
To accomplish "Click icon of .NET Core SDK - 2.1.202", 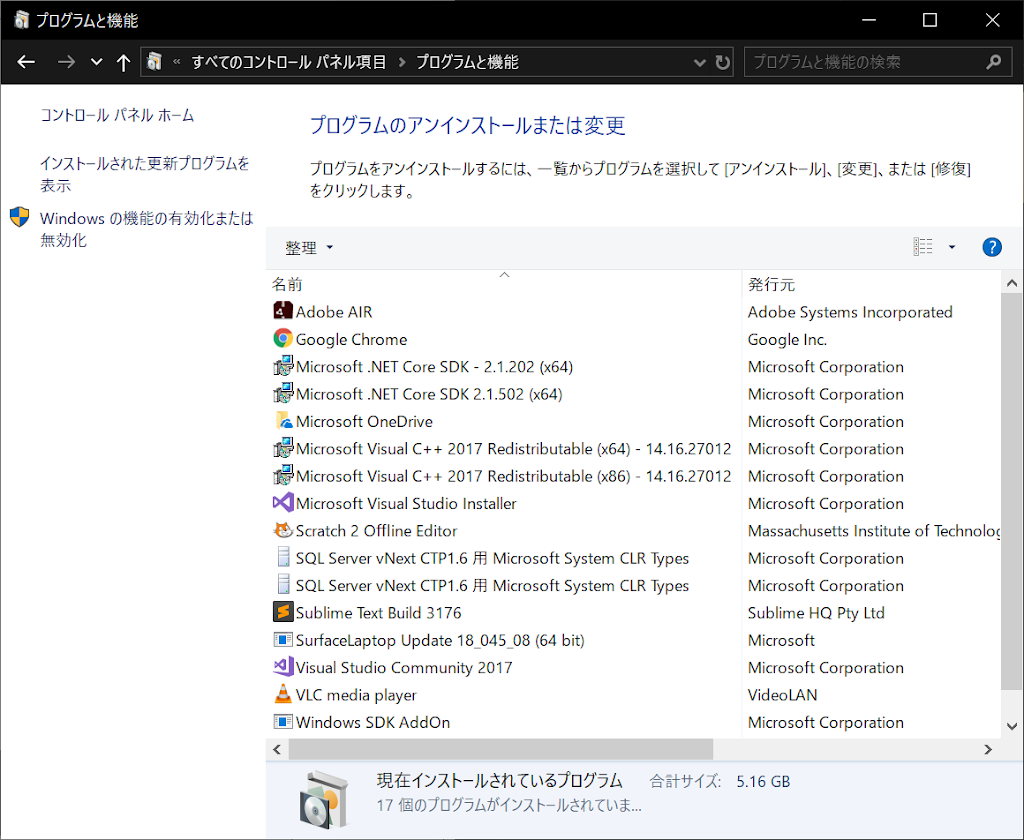I will click(283, 366).
